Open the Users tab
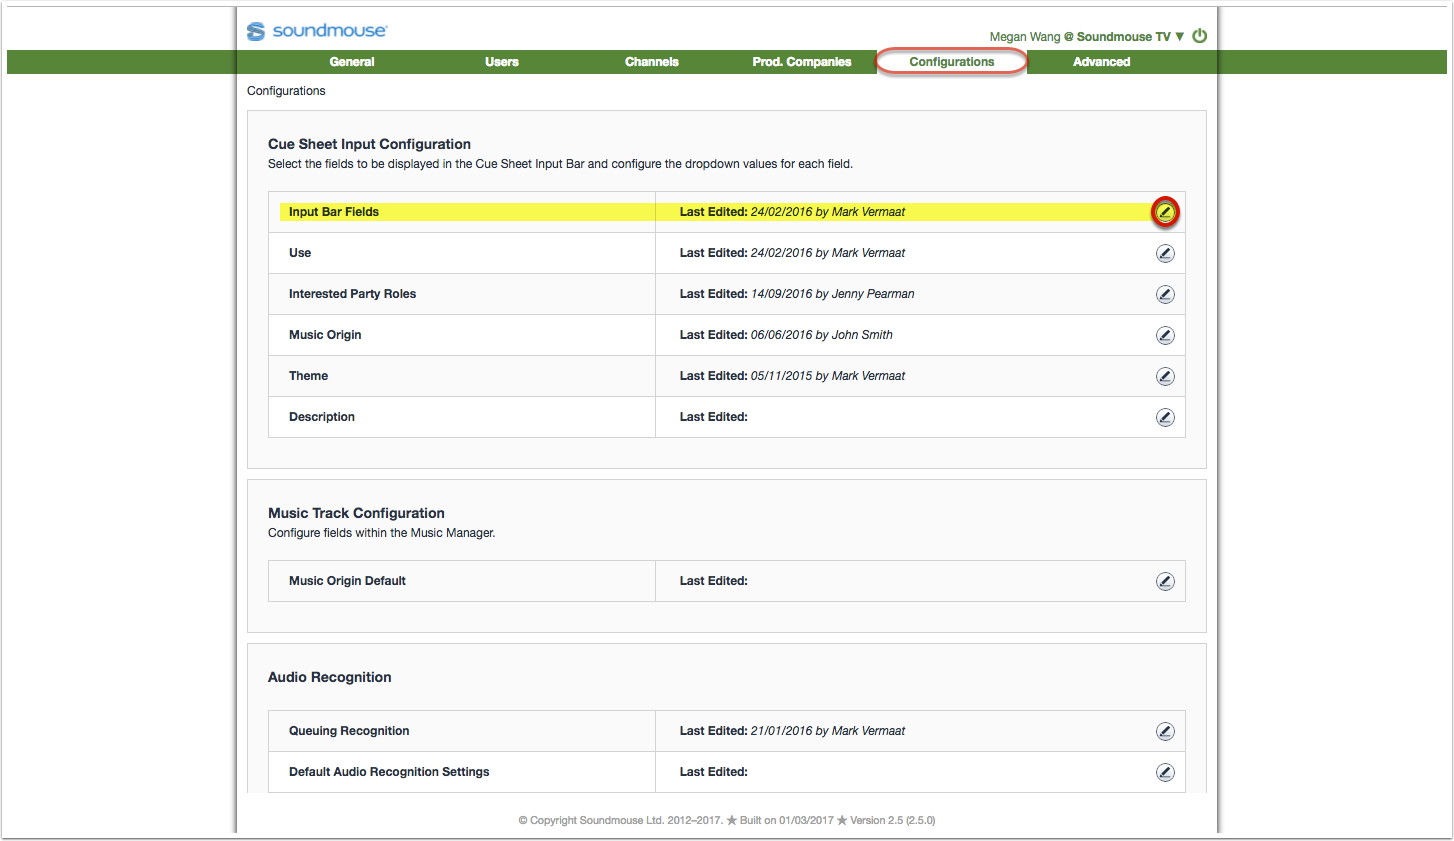The height and width of the screenshot is (841, 1454). click(x=502, y=62)
